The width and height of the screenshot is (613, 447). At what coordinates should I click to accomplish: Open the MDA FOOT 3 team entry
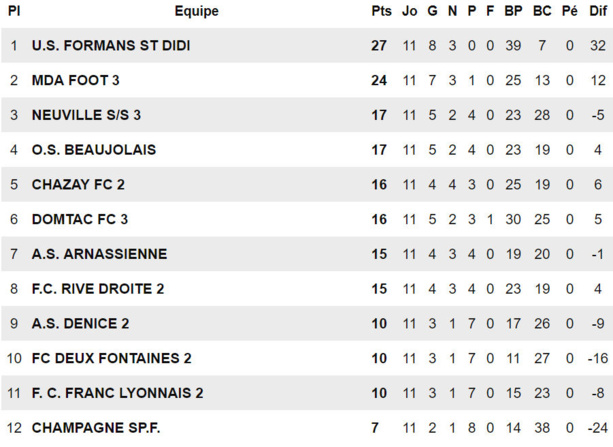tap(76, 80)
